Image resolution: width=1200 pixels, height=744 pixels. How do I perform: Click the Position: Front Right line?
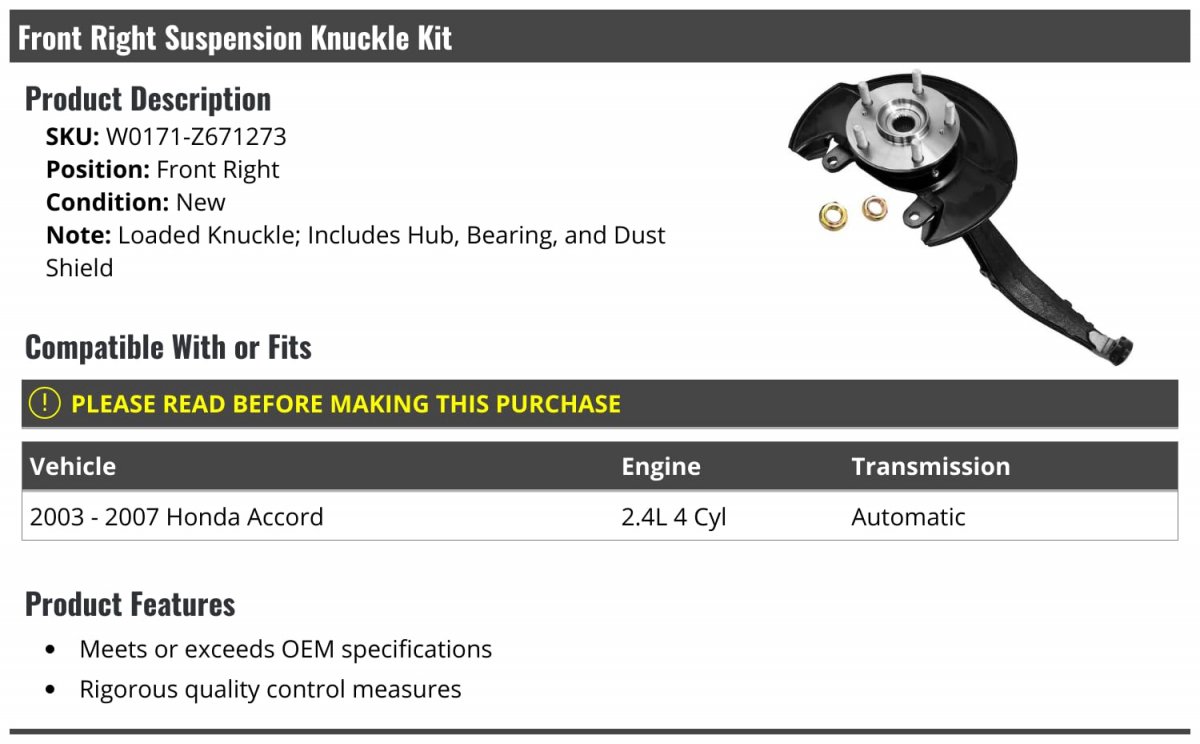(163, 169)
